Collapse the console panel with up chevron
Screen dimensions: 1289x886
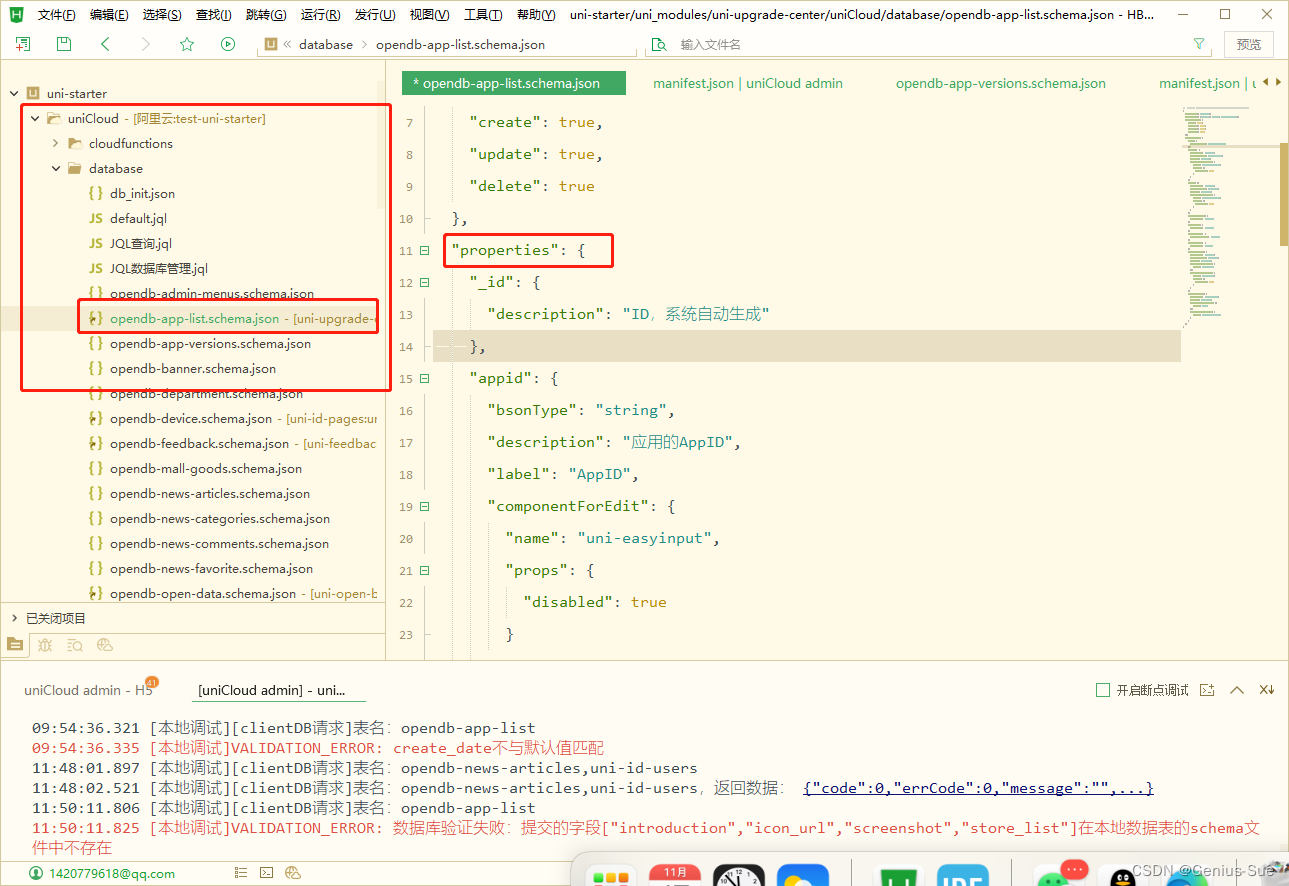(x=1237, y=690)
